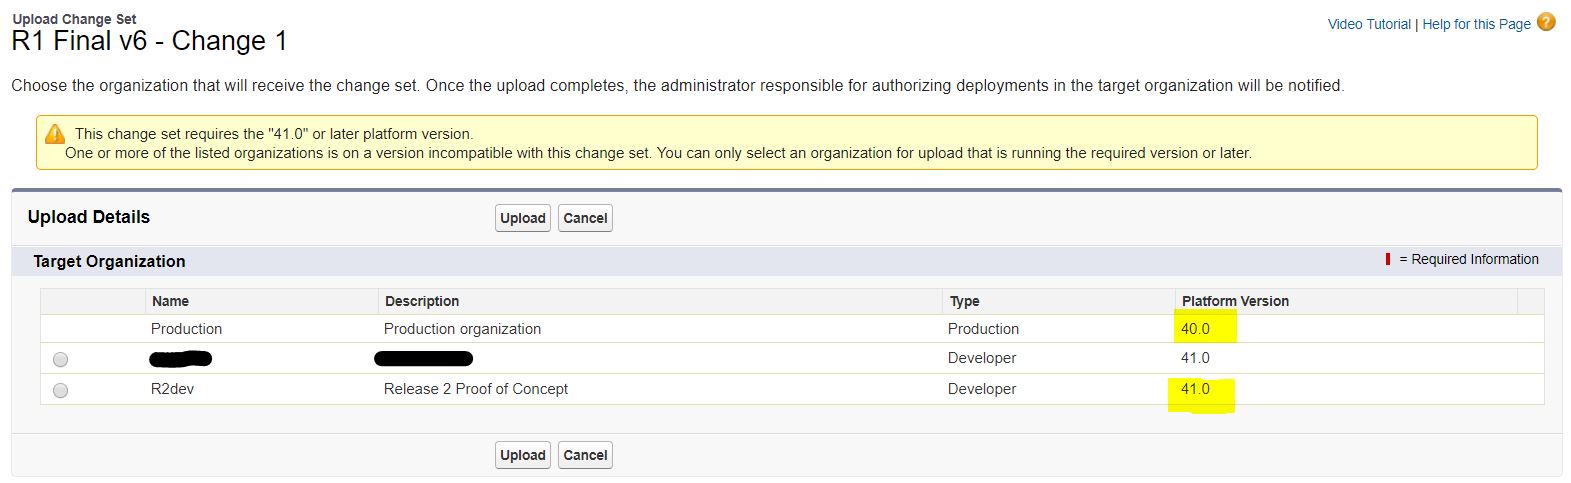Click the bottom Cancel button
This screenshot has width=1571, height=483.
coord(585,455)
